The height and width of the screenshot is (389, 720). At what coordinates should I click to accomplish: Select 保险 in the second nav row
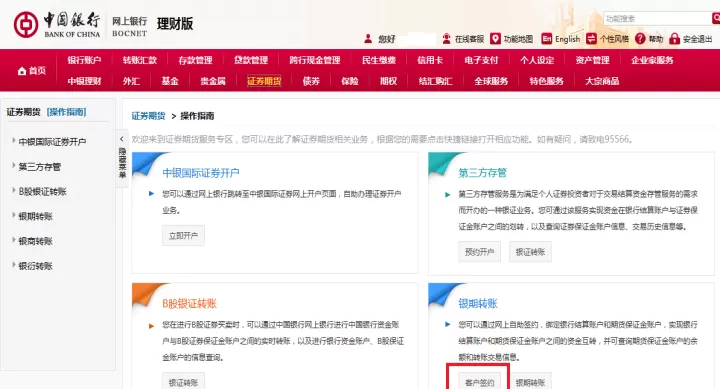(x=349, y=81)
